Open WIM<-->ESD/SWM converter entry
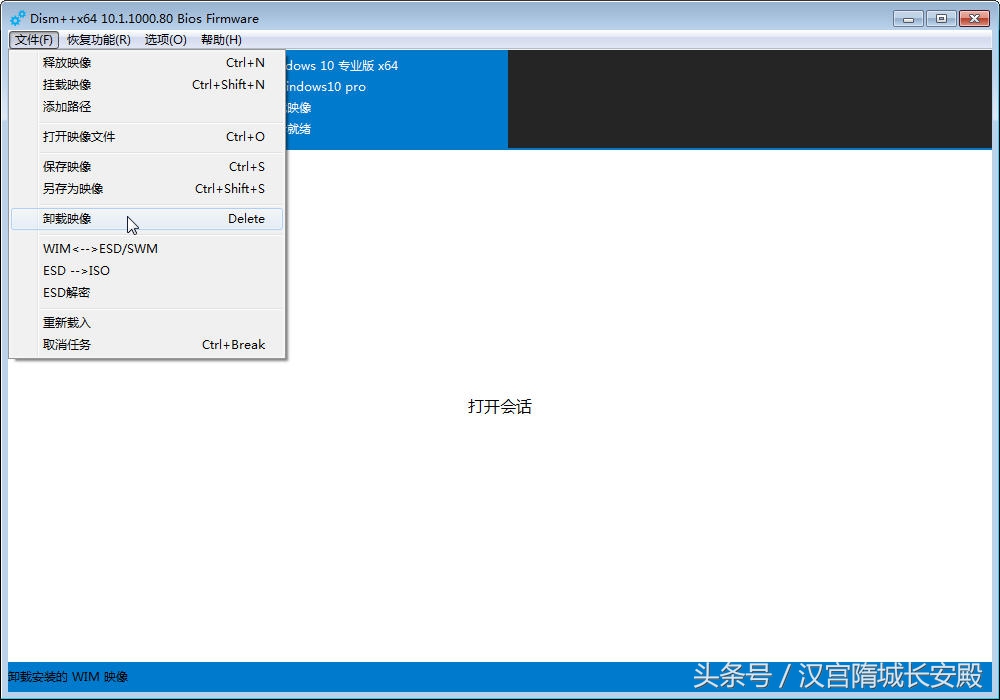The height and width of the screenshot is (700, 1000). pyautogui.click(x=147, y=249)
